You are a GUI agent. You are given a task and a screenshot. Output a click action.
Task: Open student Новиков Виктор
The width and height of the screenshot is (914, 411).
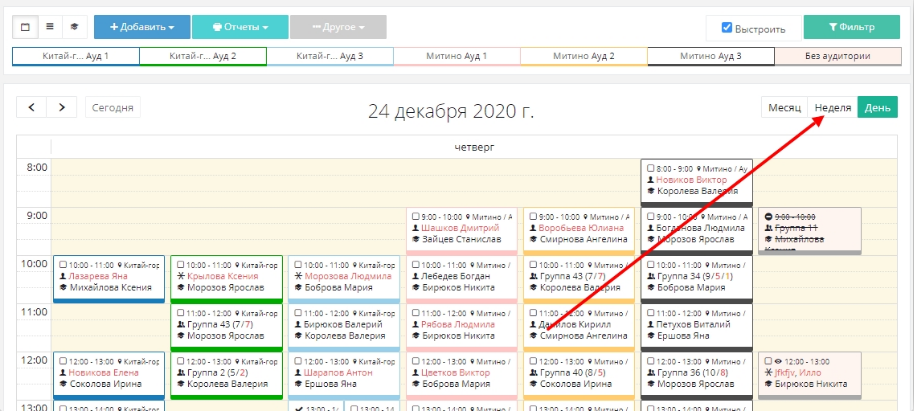point(691,180)
